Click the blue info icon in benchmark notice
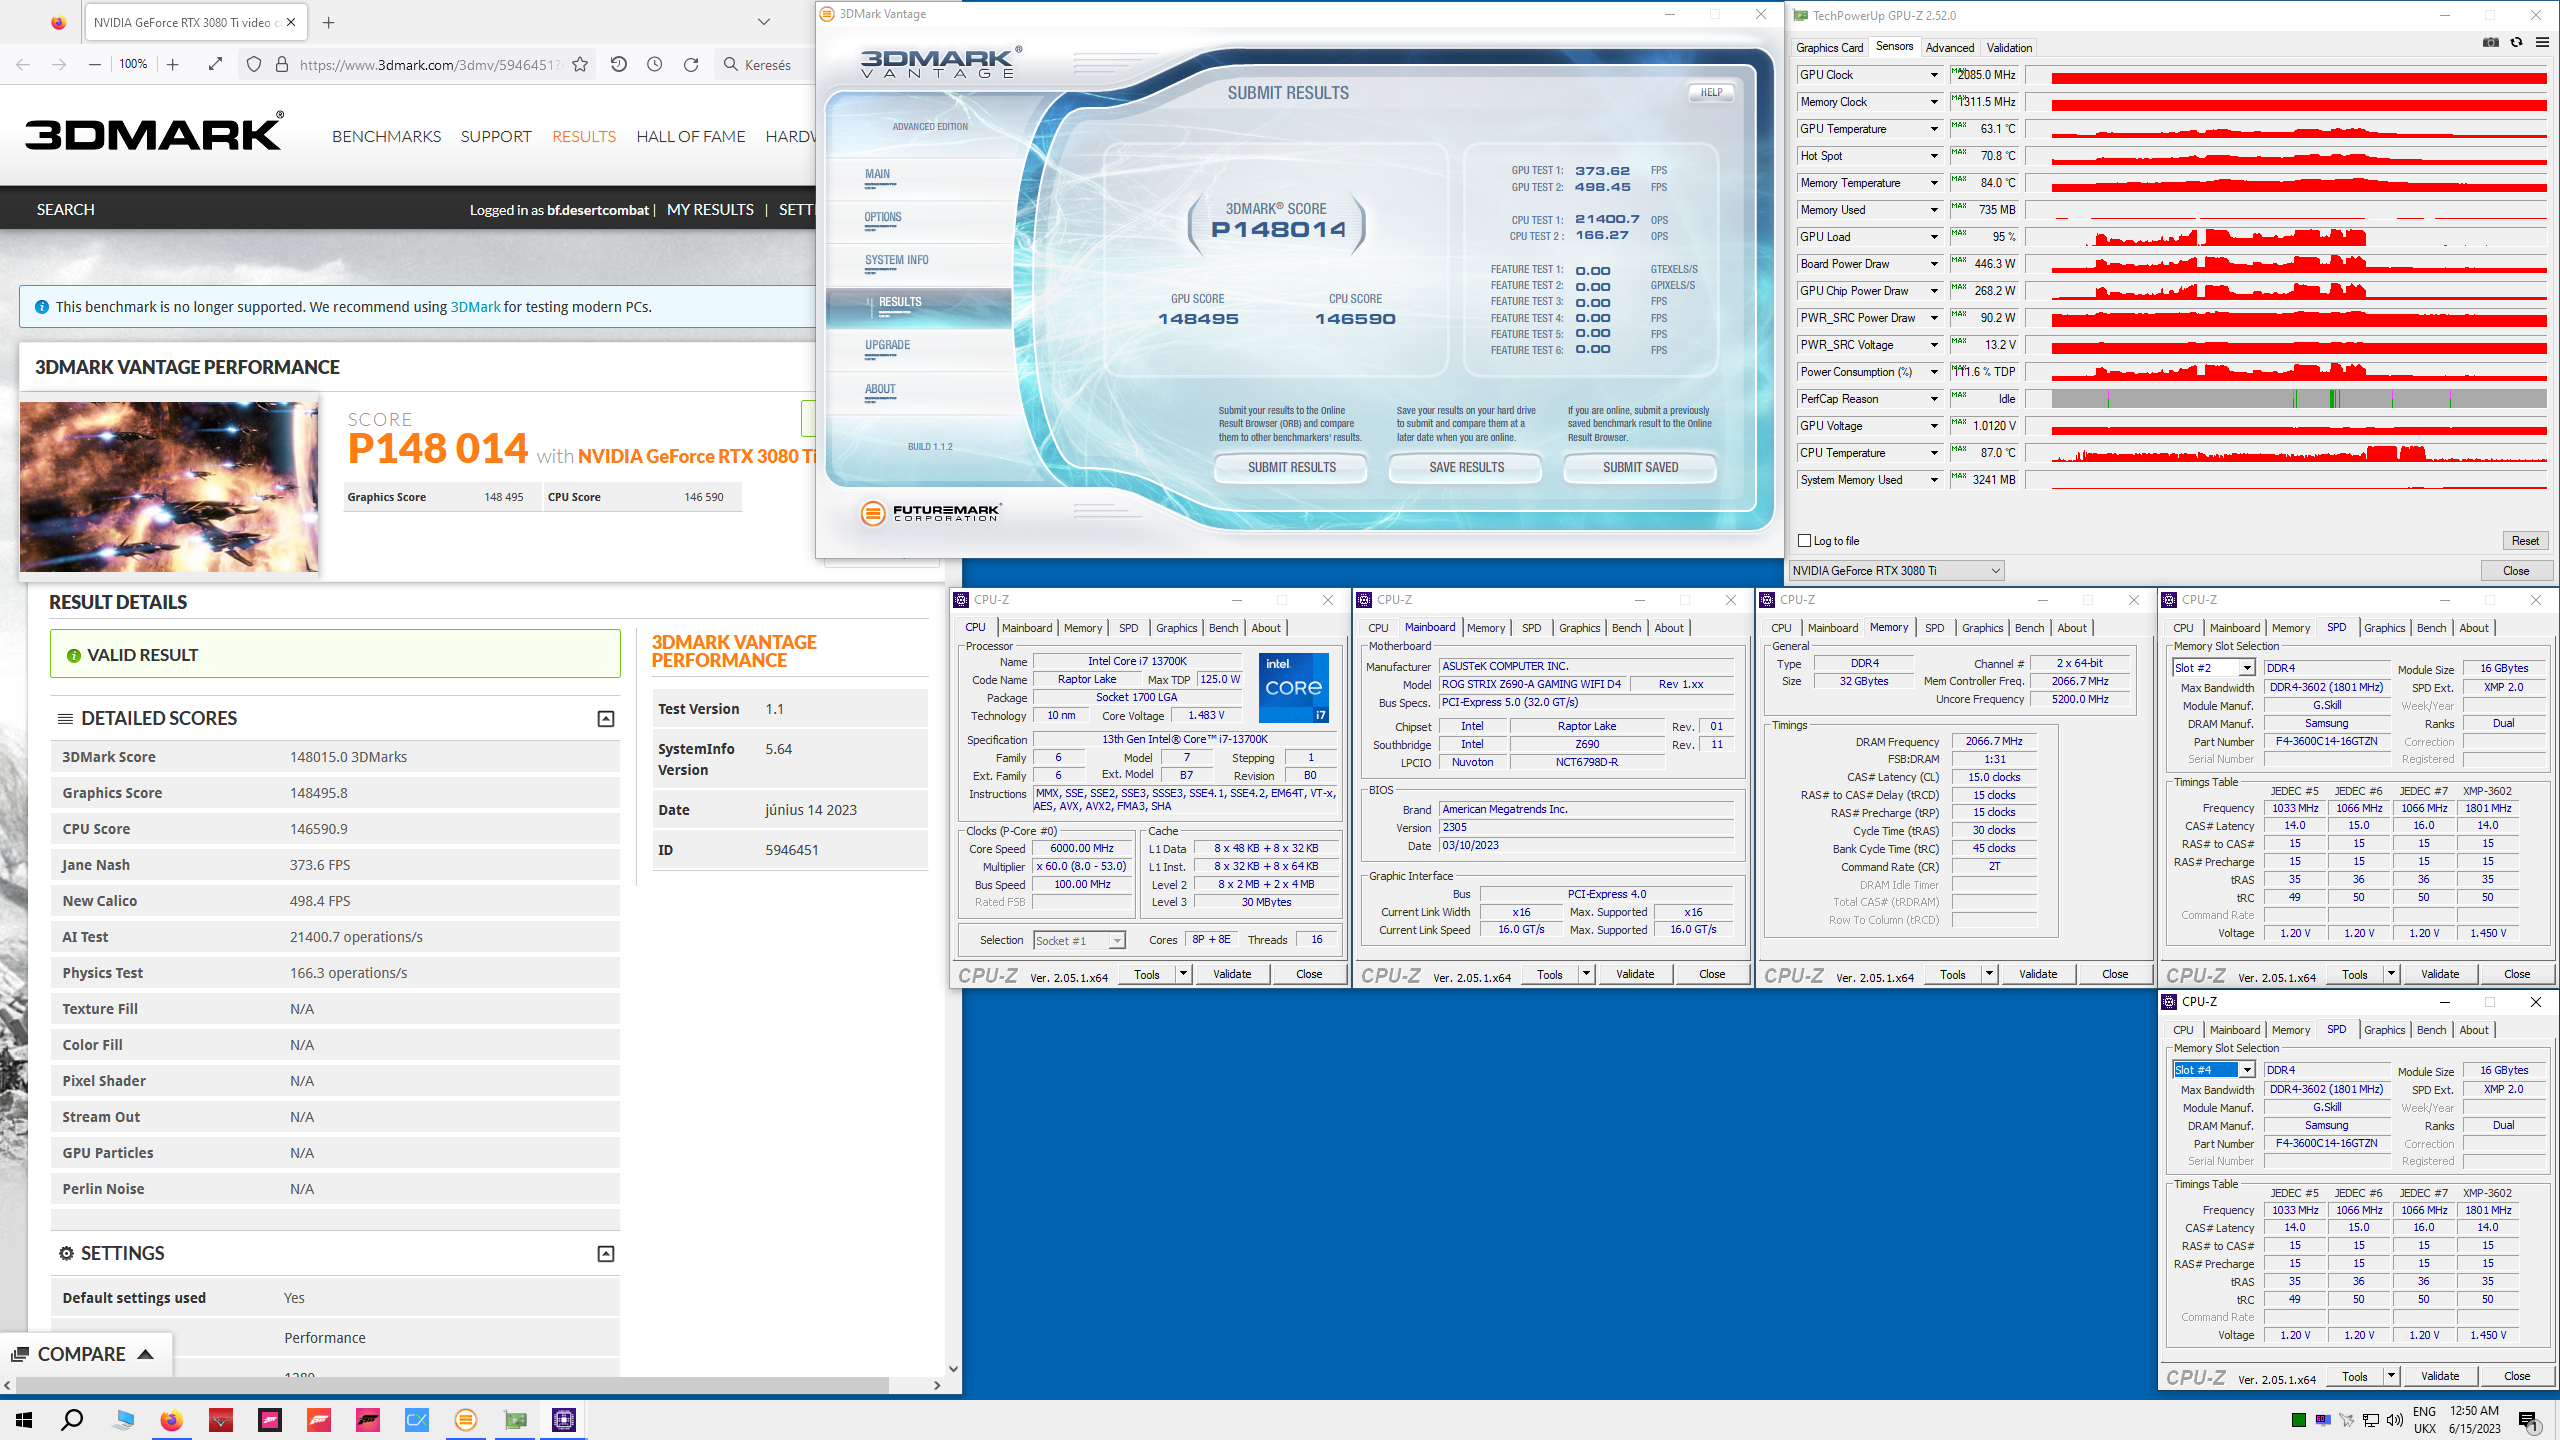The image size is (2560, 1440). [42, 307]
